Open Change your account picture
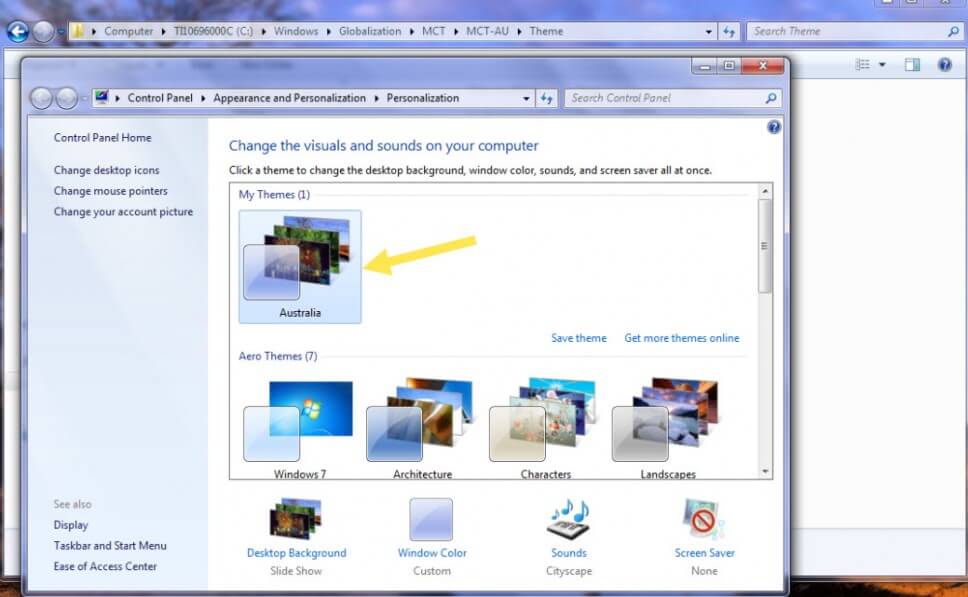 click(123, 212)
